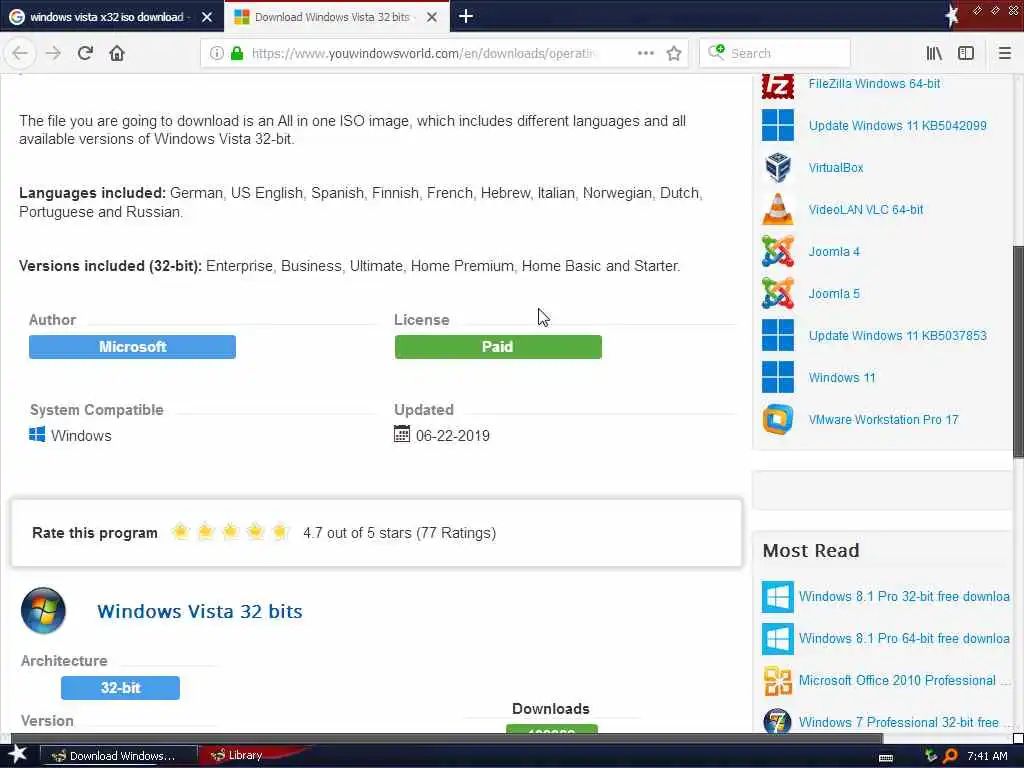
Task: Click the Windows 11 text link
Action: tap(842, 377)
